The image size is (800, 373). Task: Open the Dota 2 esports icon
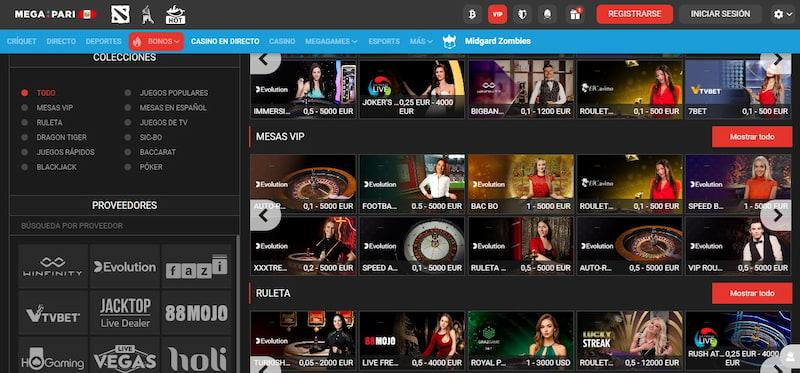click(120, 14)
